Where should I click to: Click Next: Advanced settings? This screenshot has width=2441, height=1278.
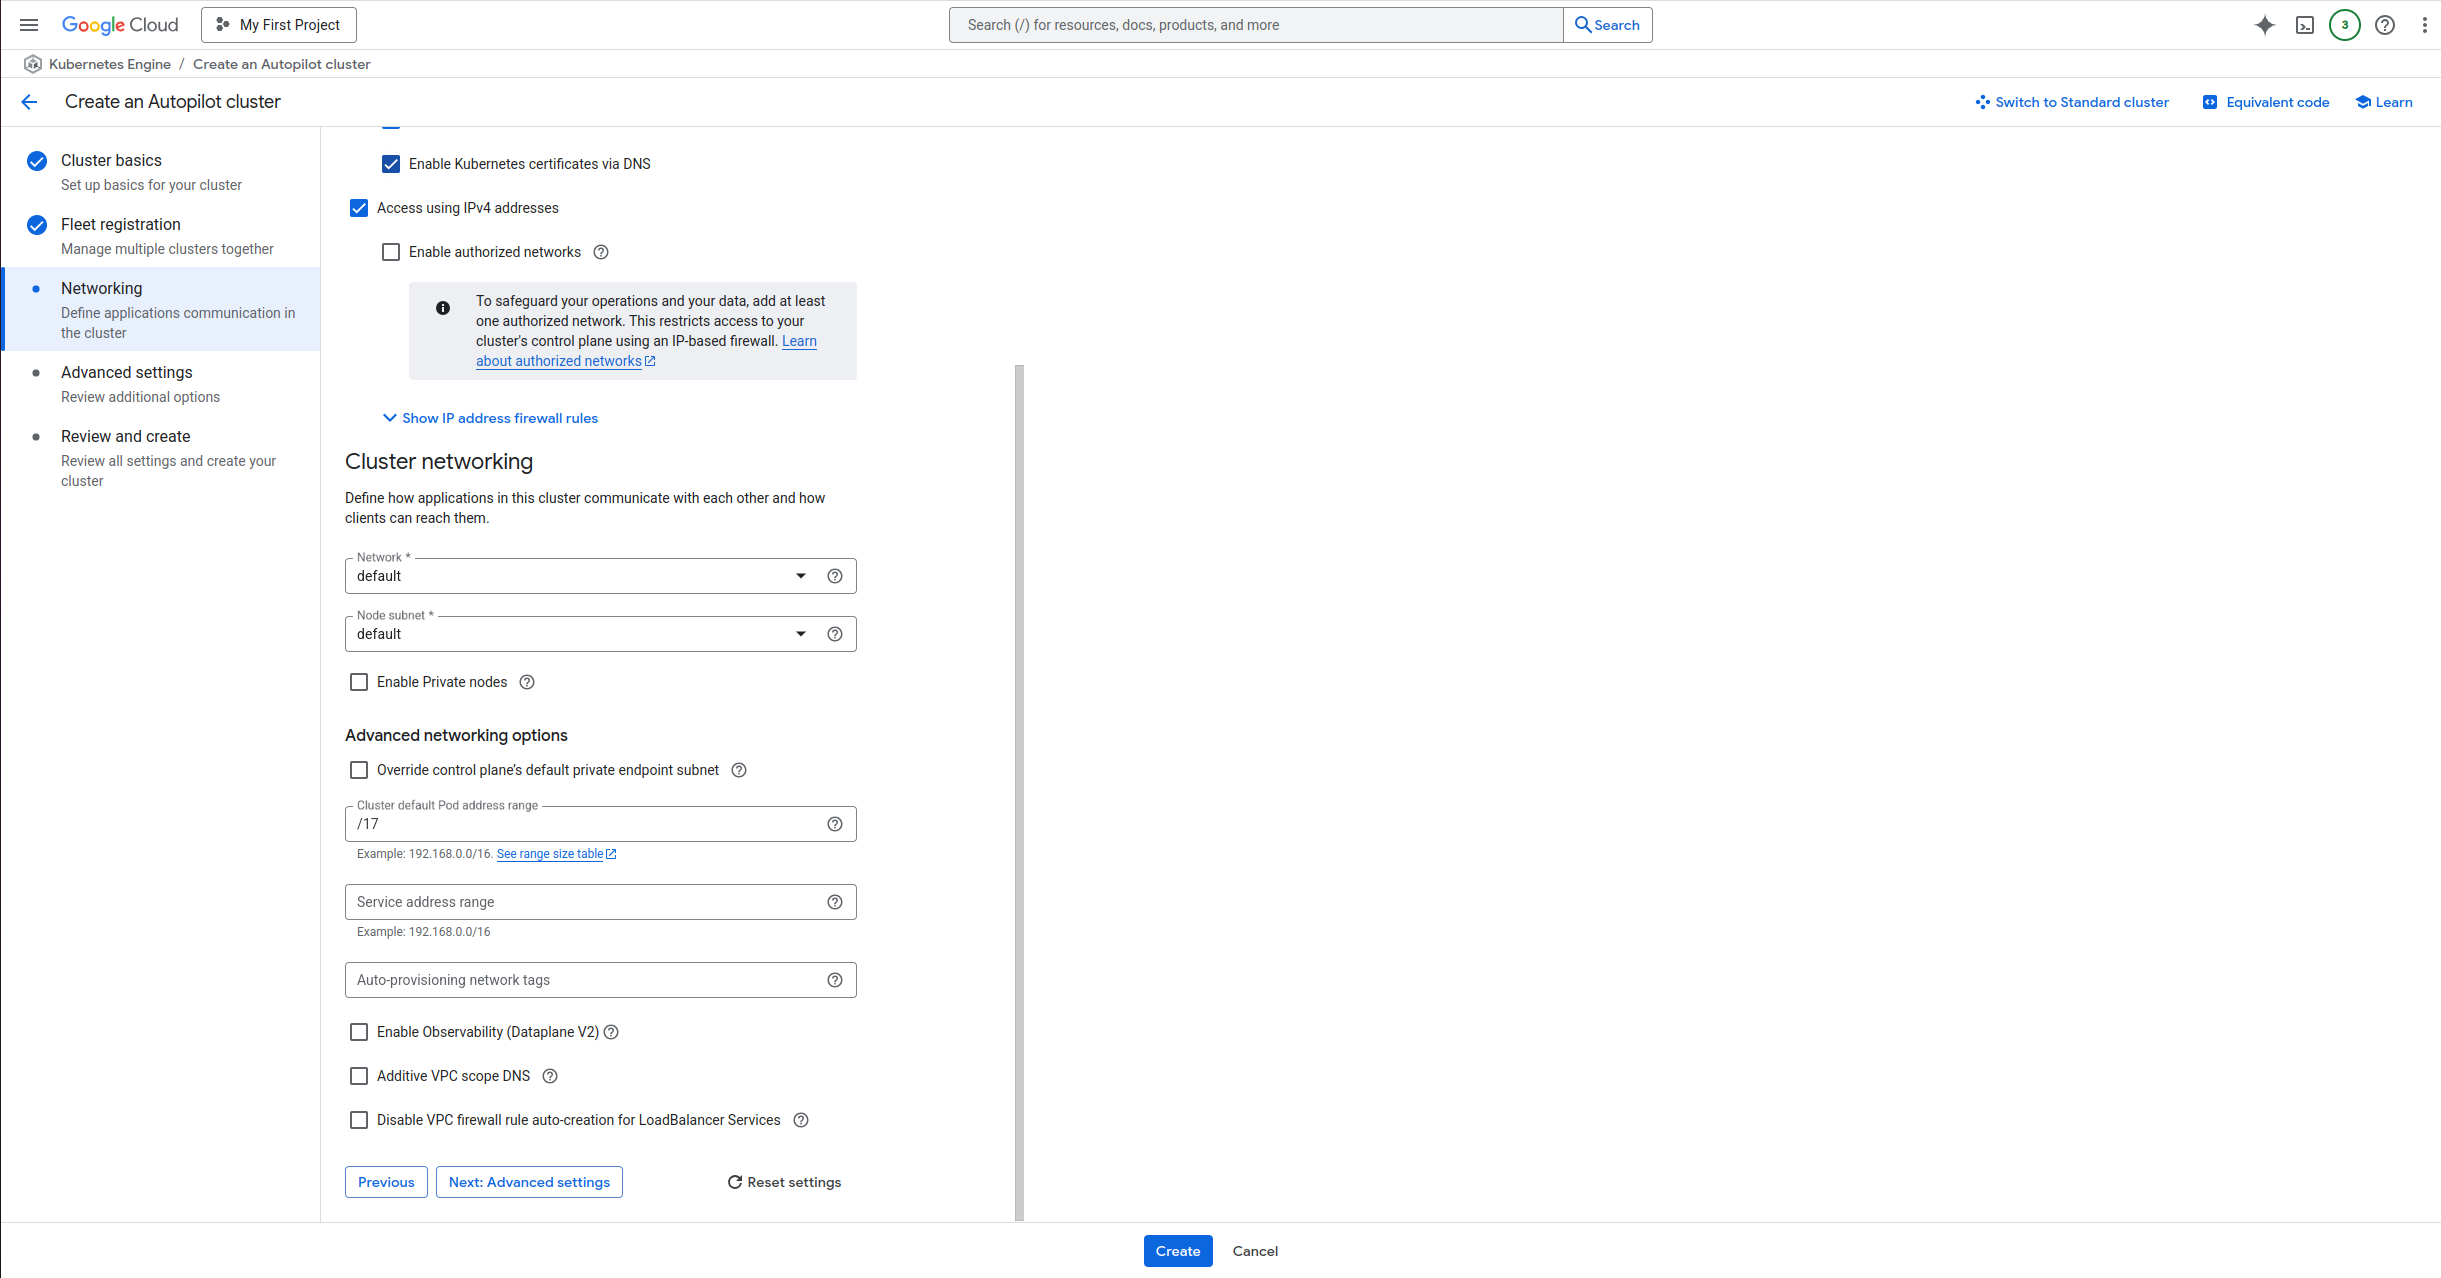529,1181
